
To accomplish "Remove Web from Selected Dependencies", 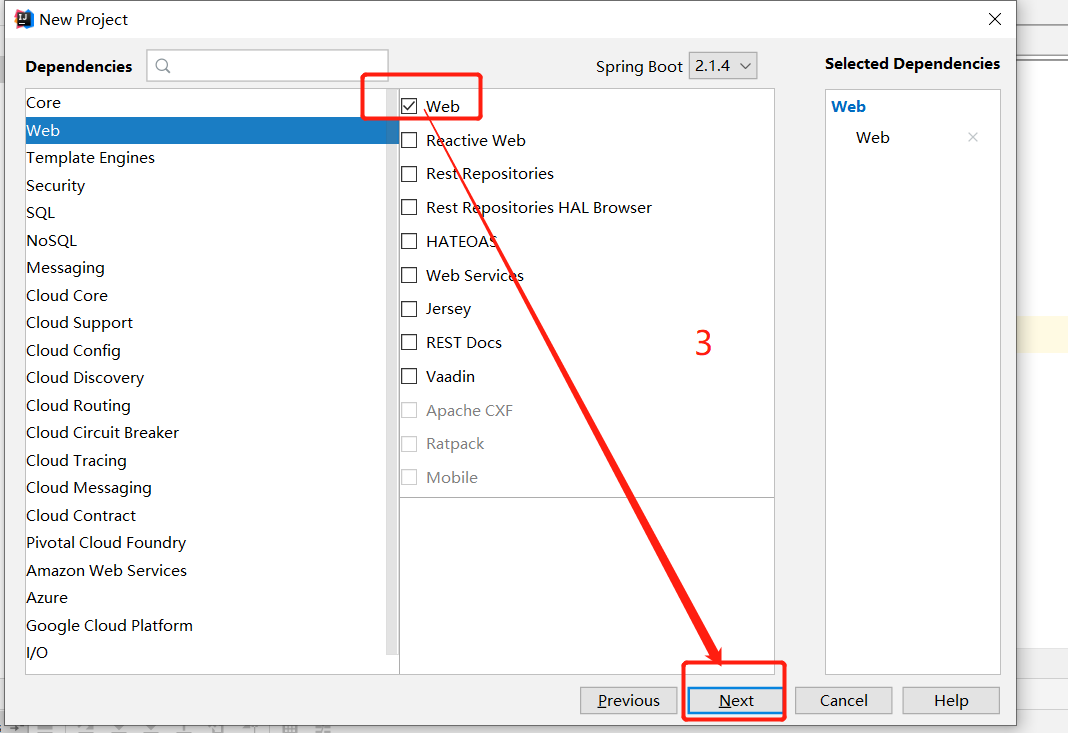I will point(973,138).
